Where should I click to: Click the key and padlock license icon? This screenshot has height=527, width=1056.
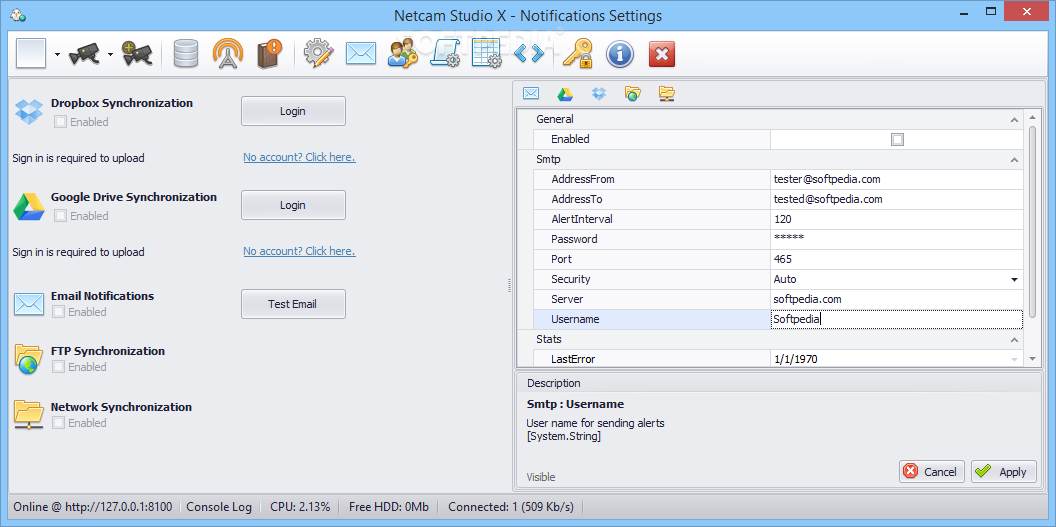577,53
